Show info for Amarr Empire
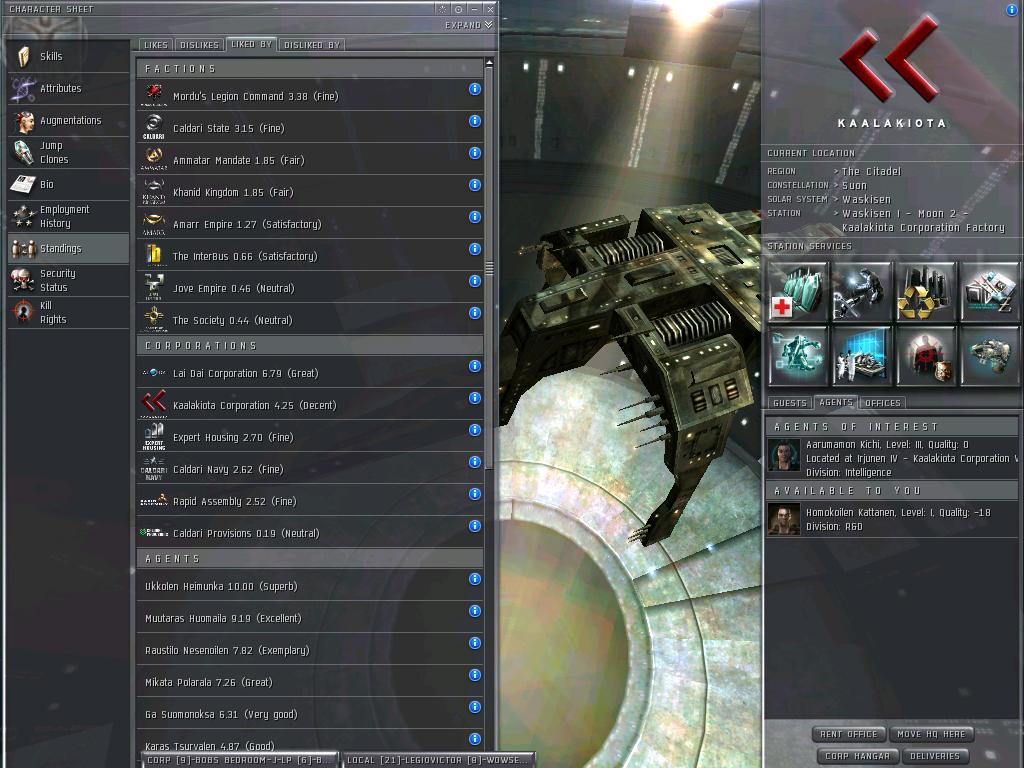1024x768 pixels. 475,217
